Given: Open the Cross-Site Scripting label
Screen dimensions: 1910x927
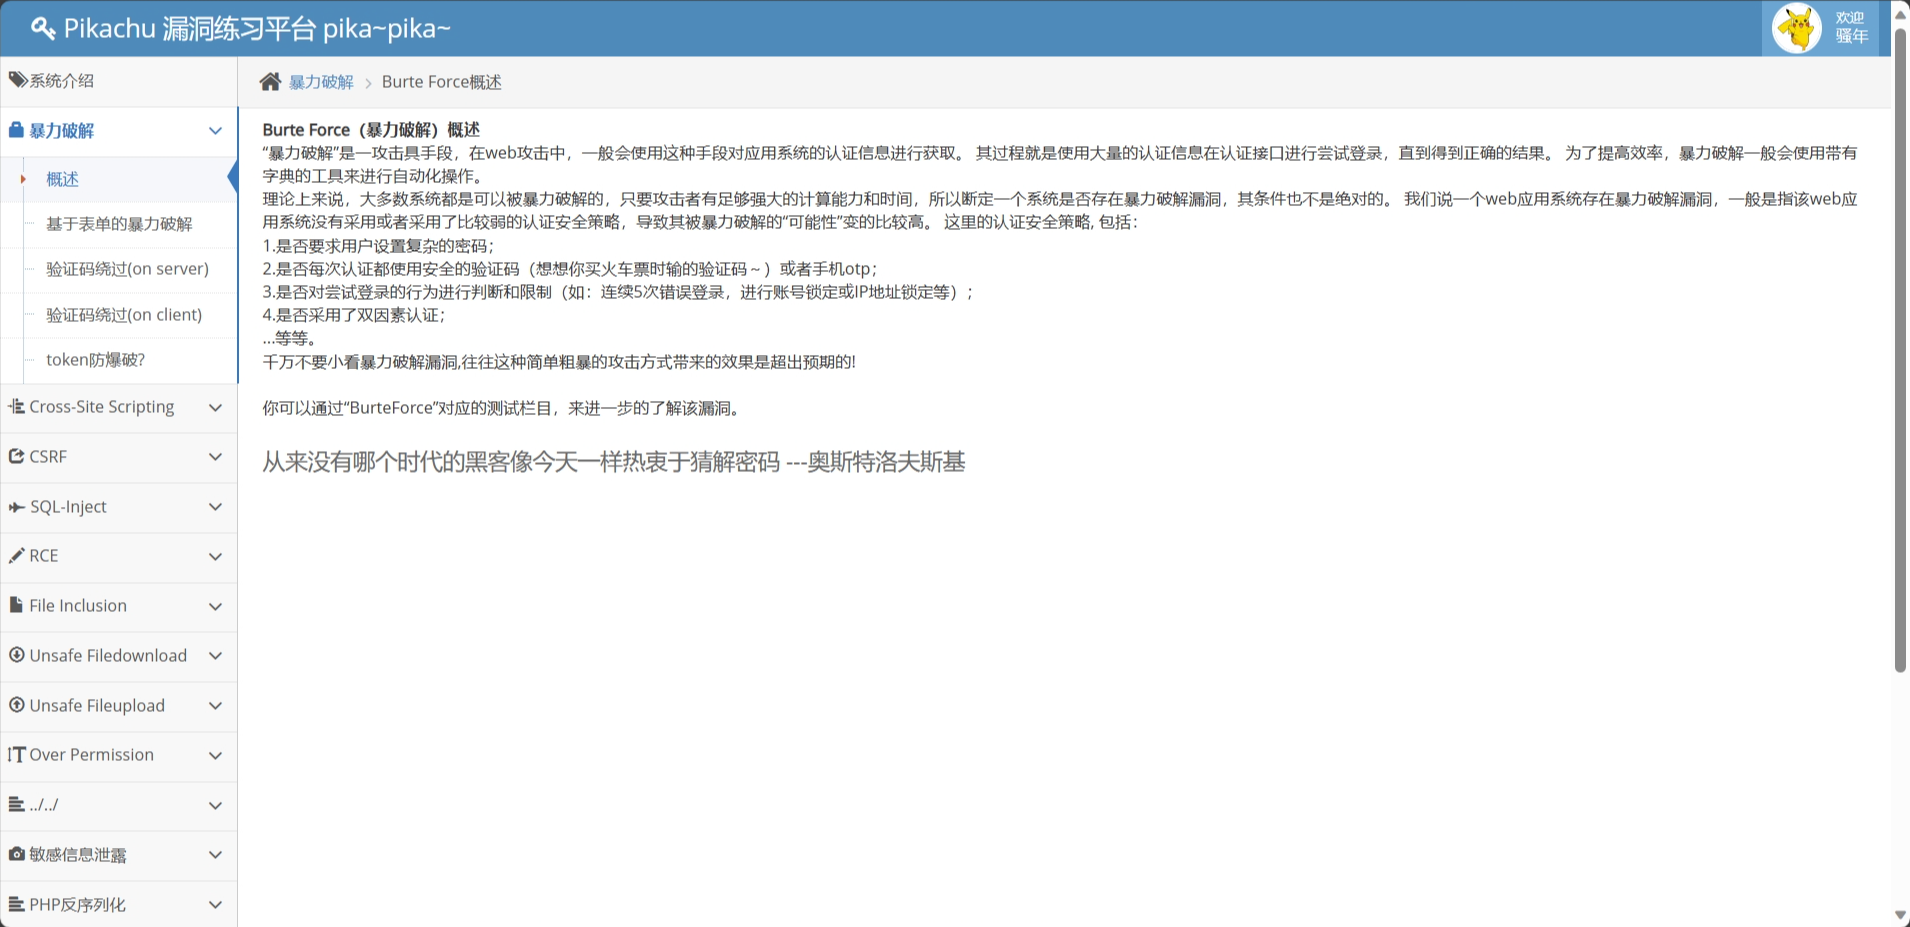Looking at the screenshot, I should pos(102,406).
